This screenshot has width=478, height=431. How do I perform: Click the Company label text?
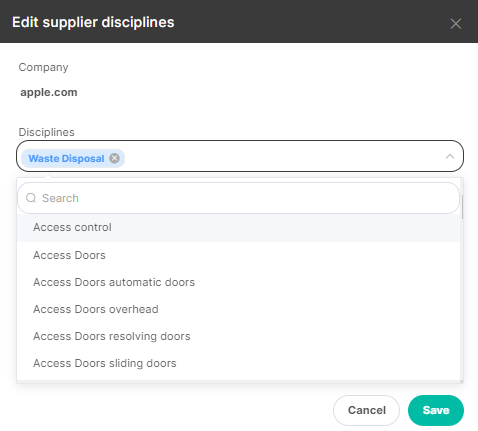point(43,67)
